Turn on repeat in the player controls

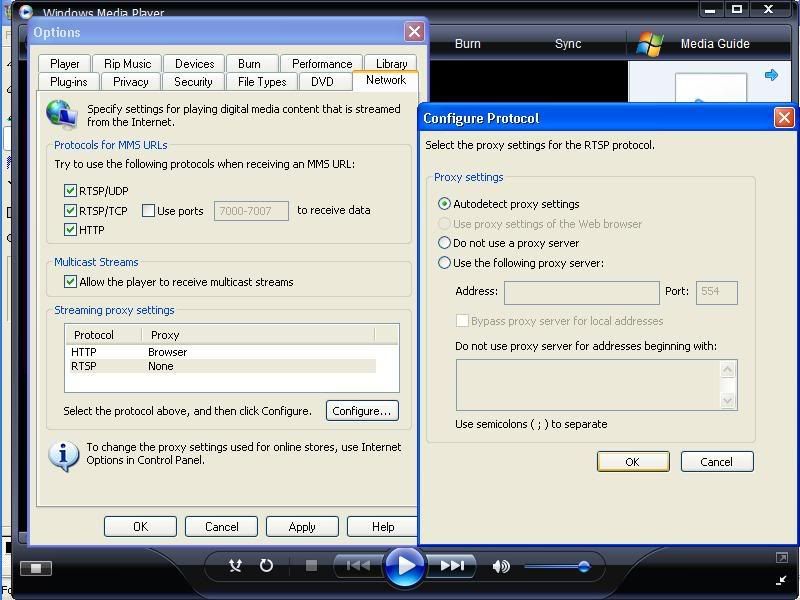click(266, 565)
